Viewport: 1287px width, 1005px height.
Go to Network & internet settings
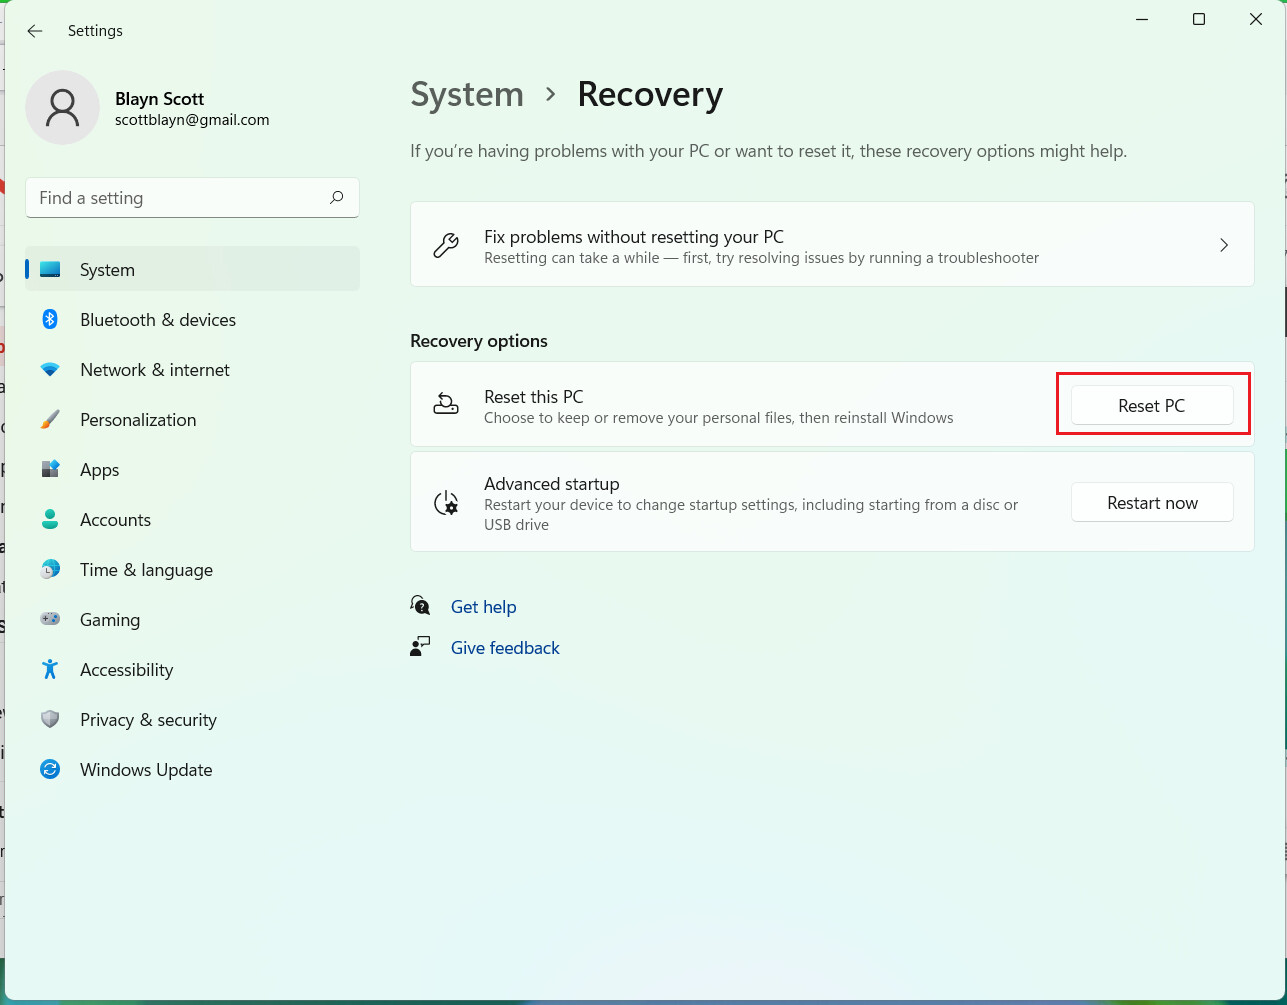(192, 369)
